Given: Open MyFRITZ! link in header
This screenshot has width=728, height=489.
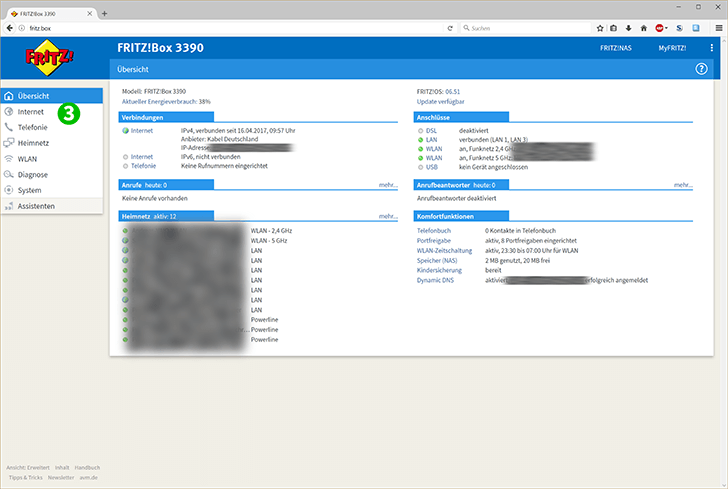Looking at the screenshot, I should click(x=672, y=48).
